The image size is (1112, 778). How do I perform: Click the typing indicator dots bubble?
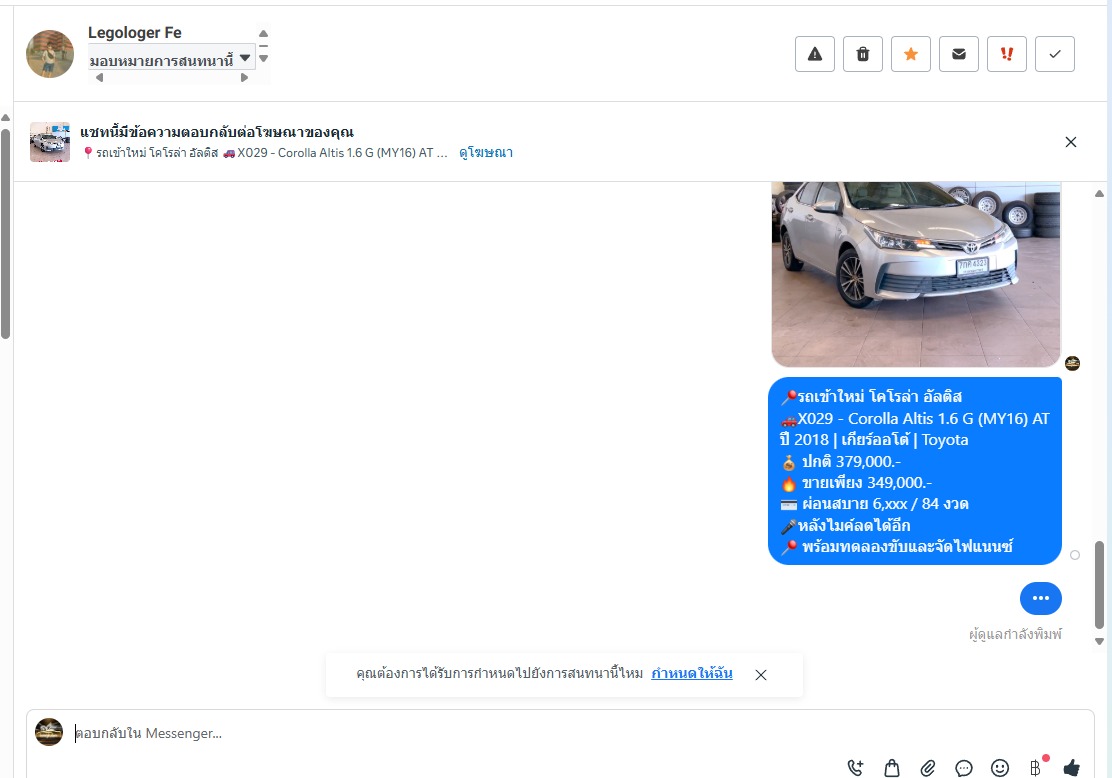(1040, 598)
